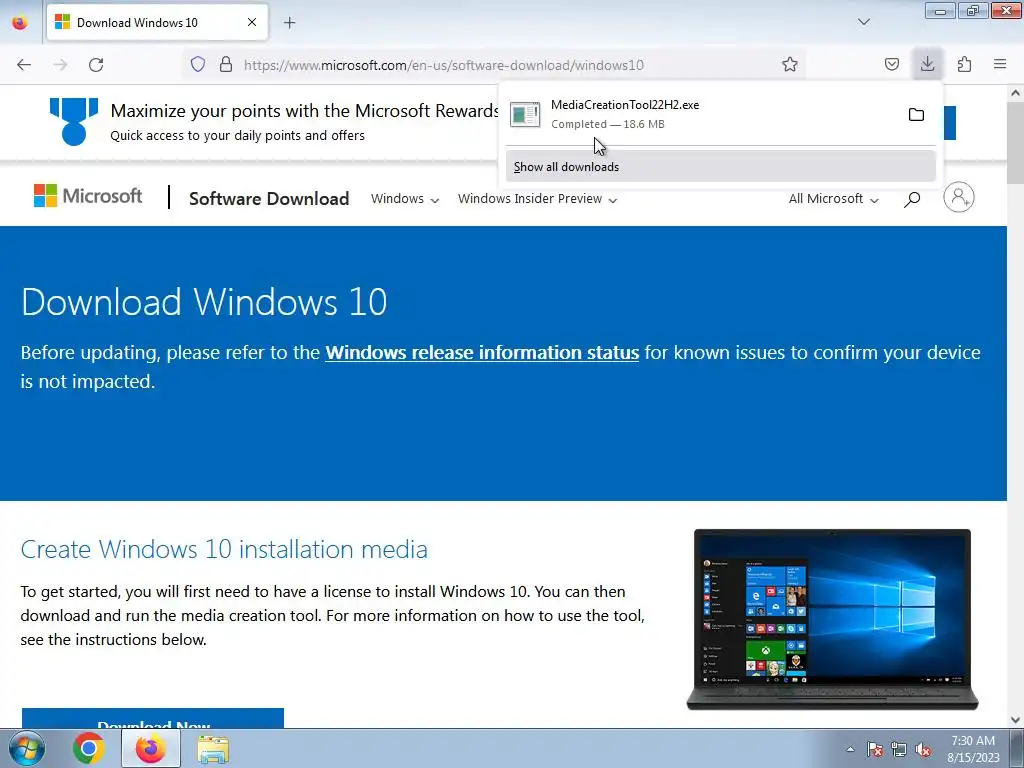This screenshot has width=1024, height=768.
Task: Expand the Windows Insider Preview menu
Action: (537, 199)
